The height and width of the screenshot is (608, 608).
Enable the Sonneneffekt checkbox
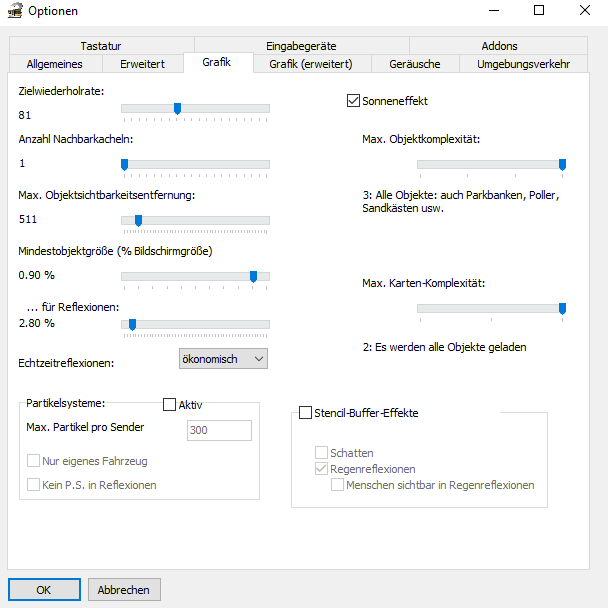click(353, 100)
